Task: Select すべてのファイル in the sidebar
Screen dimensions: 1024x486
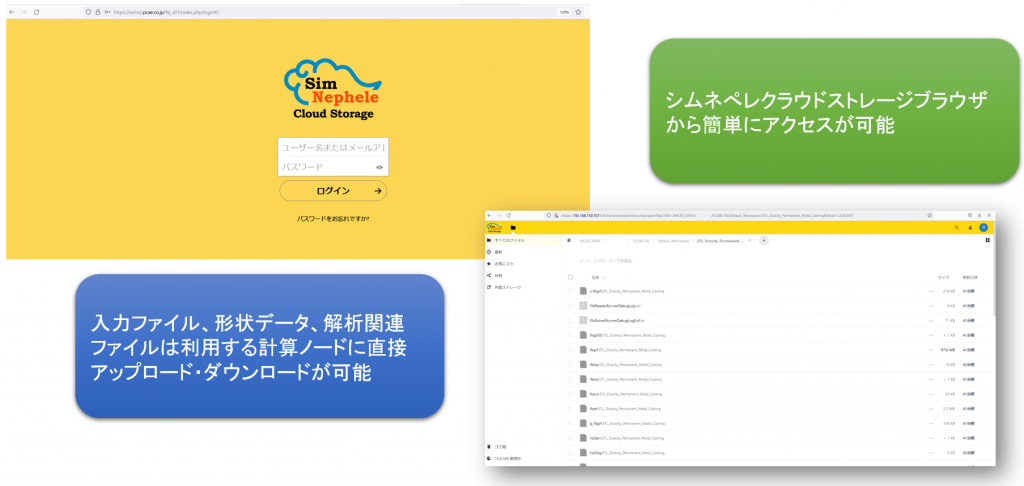Action: pos(524,240)
